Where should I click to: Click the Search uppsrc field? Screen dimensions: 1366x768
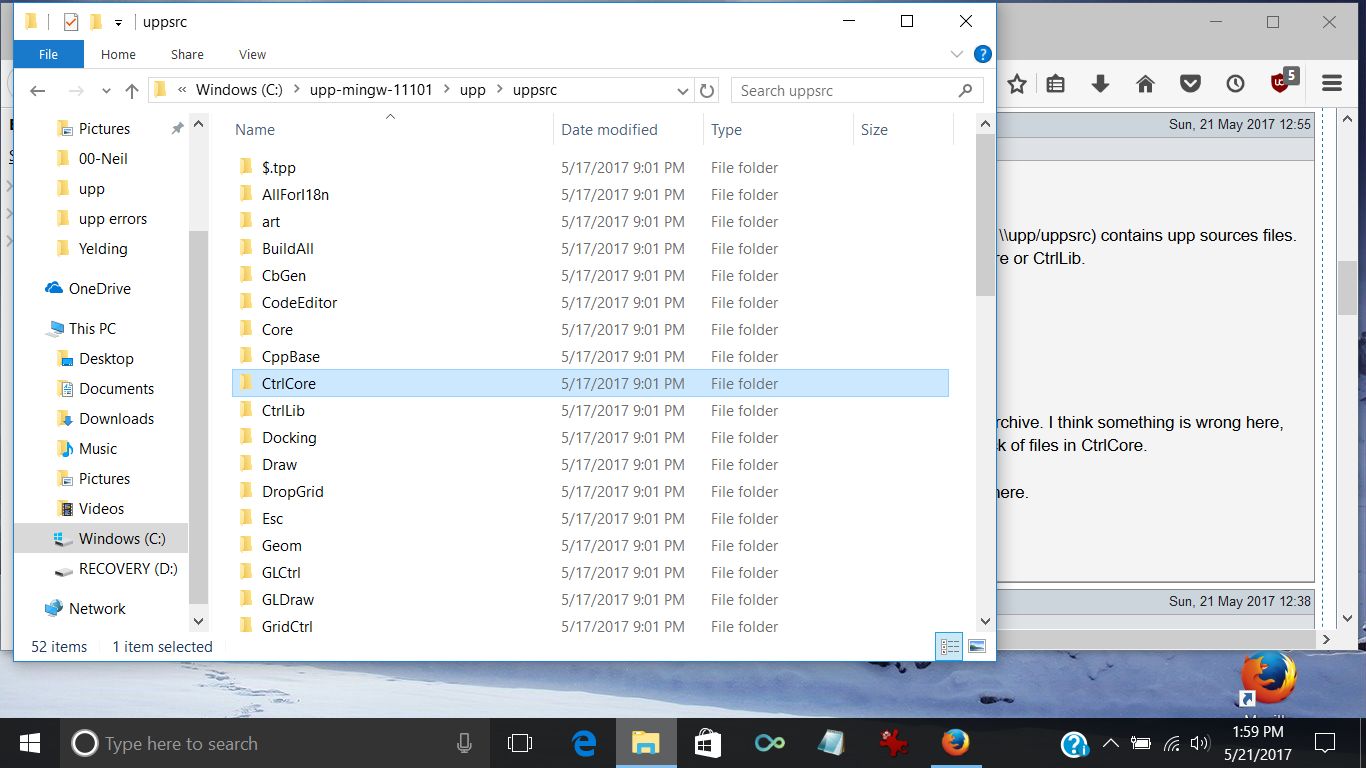pos(845,91)
